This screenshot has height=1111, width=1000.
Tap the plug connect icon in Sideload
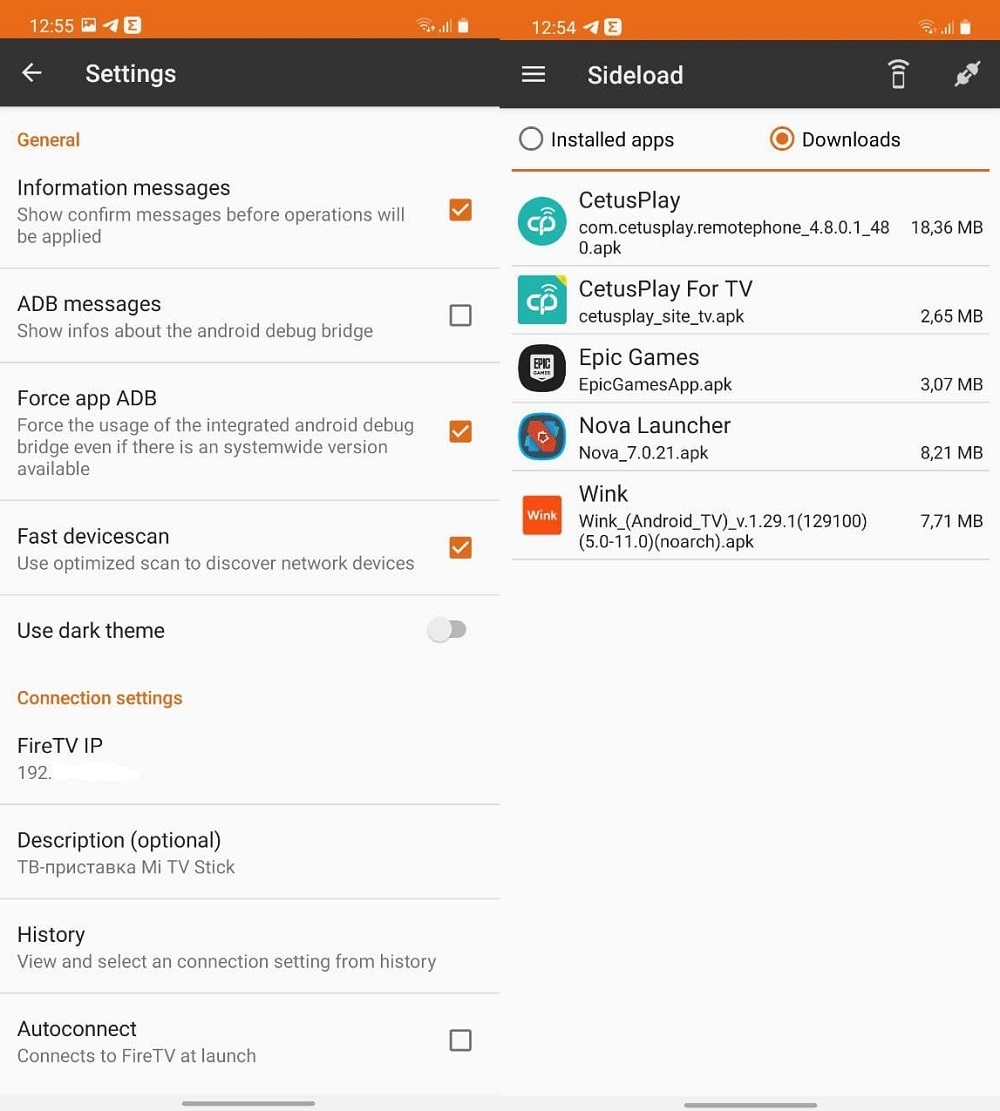967,74
